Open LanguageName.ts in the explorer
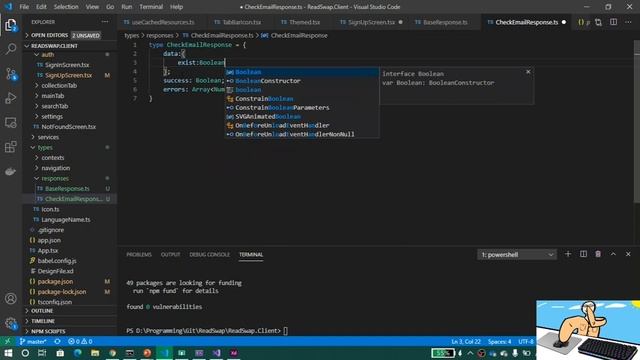Image resolution: width=640 pixels, height=360 pixels. pyautogui.click(x=66, y=220)
